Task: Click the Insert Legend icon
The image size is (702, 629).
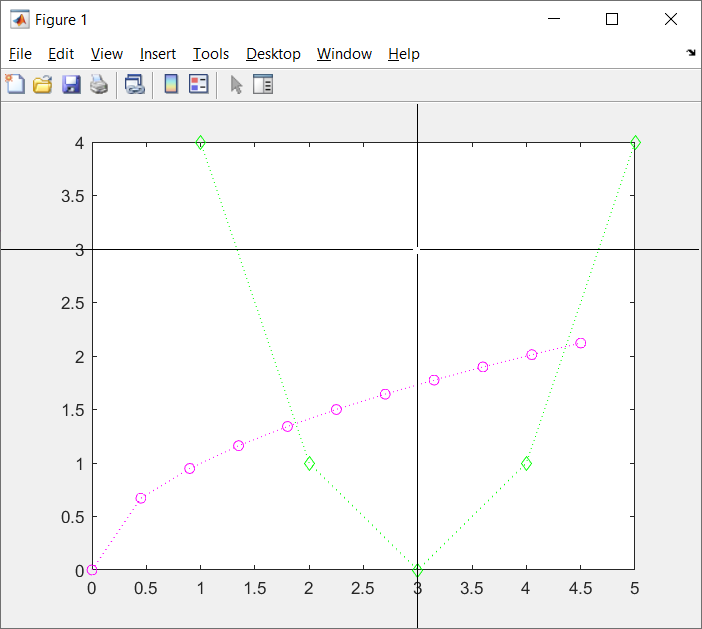Action: click(199, 84)
